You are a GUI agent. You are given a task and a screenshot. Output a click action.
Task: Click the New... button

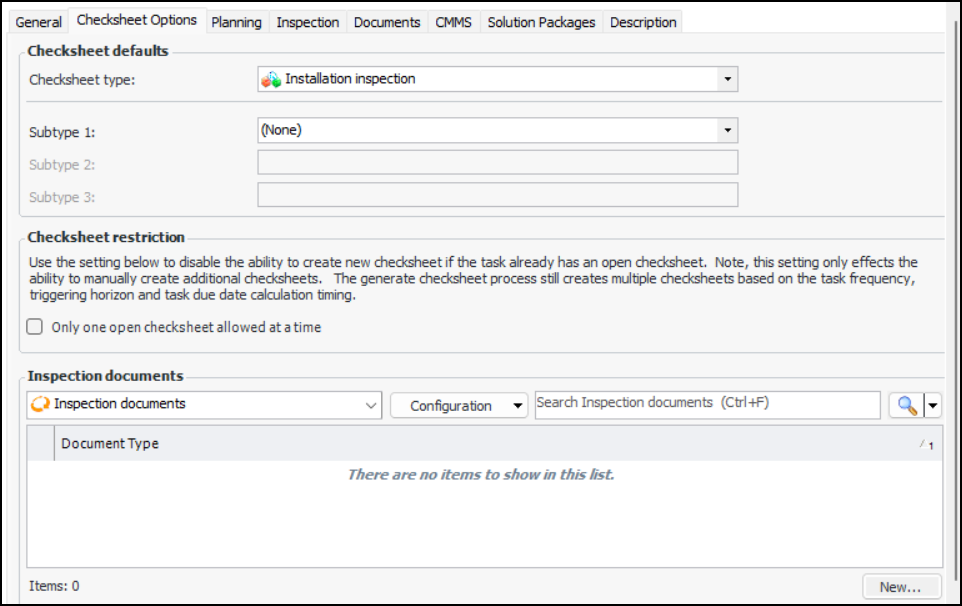click(x=902, y=587)
